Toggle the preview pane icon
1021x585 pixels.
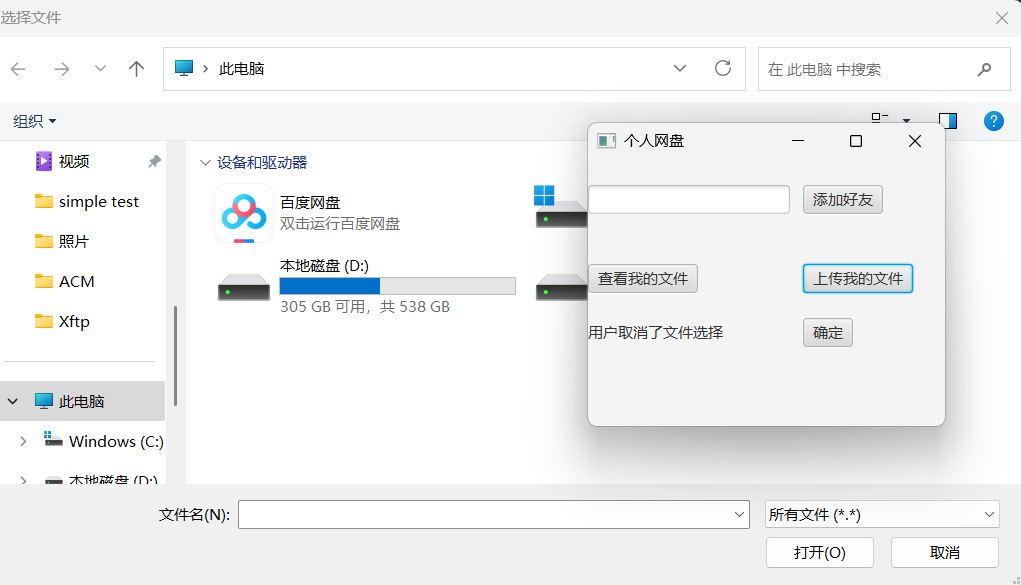coord(947,121)
